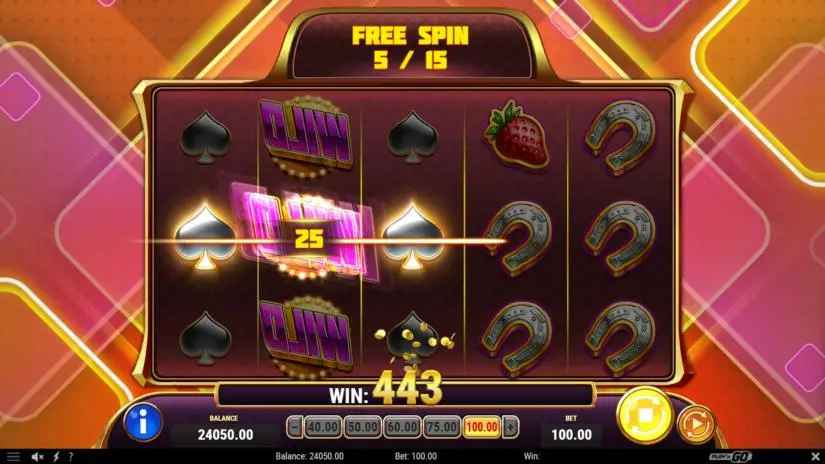Increase bet with the plus button
The width and height of the screenshot is (825, 464).
point(510,427)
